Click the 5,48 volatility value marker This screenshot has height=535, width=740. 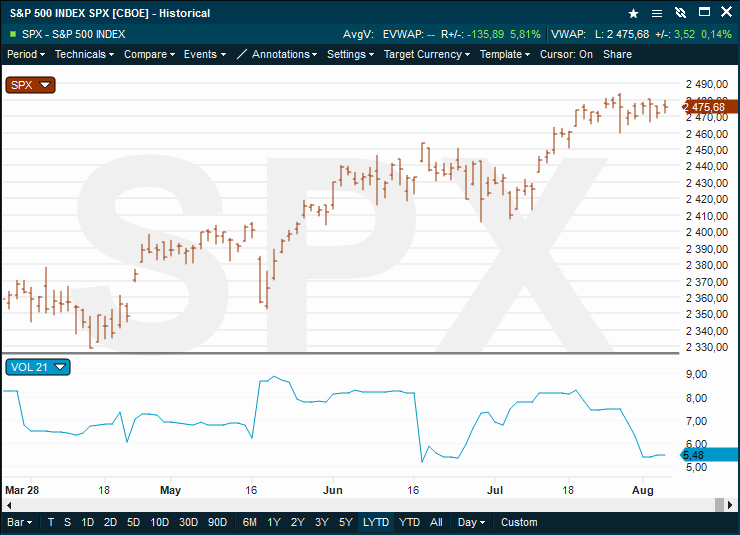pyautogui.click(x=709, y=455)
